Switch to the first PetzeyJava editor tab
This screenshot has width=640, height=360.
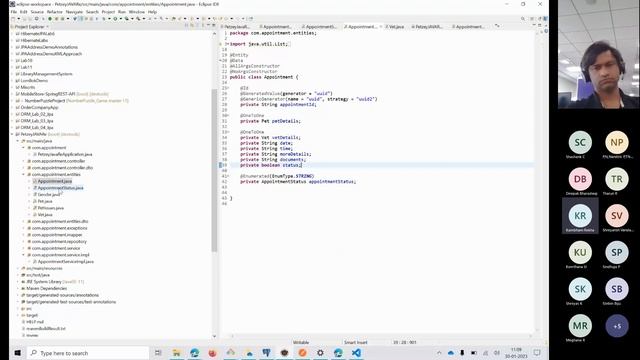coord(236,27)
